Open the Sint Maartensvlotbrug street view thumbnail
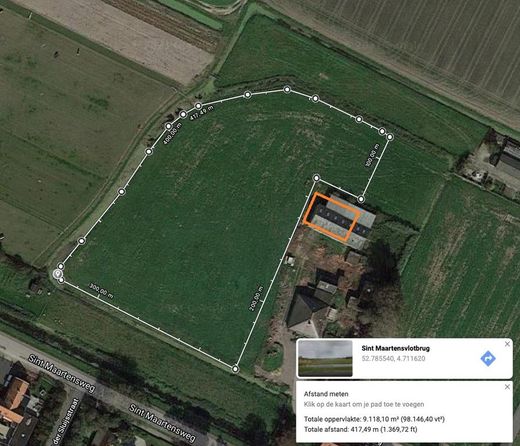The image size is (520, 446). (x=325, y=359)
